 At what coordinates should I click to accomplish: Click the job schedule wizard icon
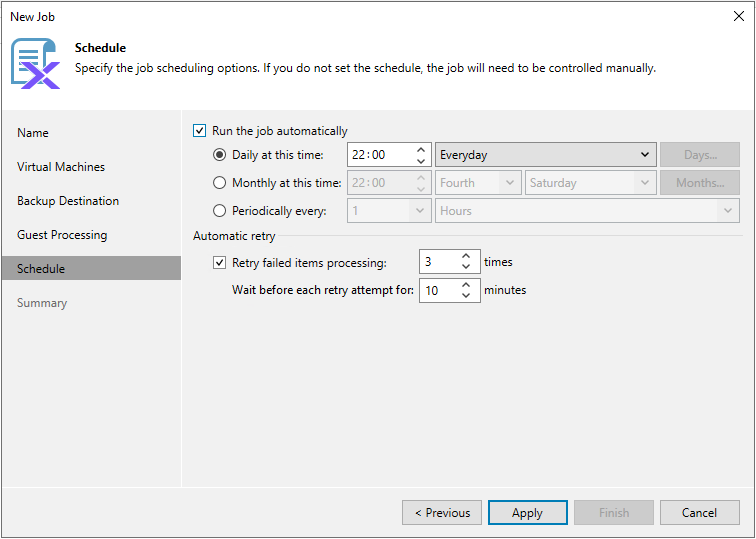[36, 64]
